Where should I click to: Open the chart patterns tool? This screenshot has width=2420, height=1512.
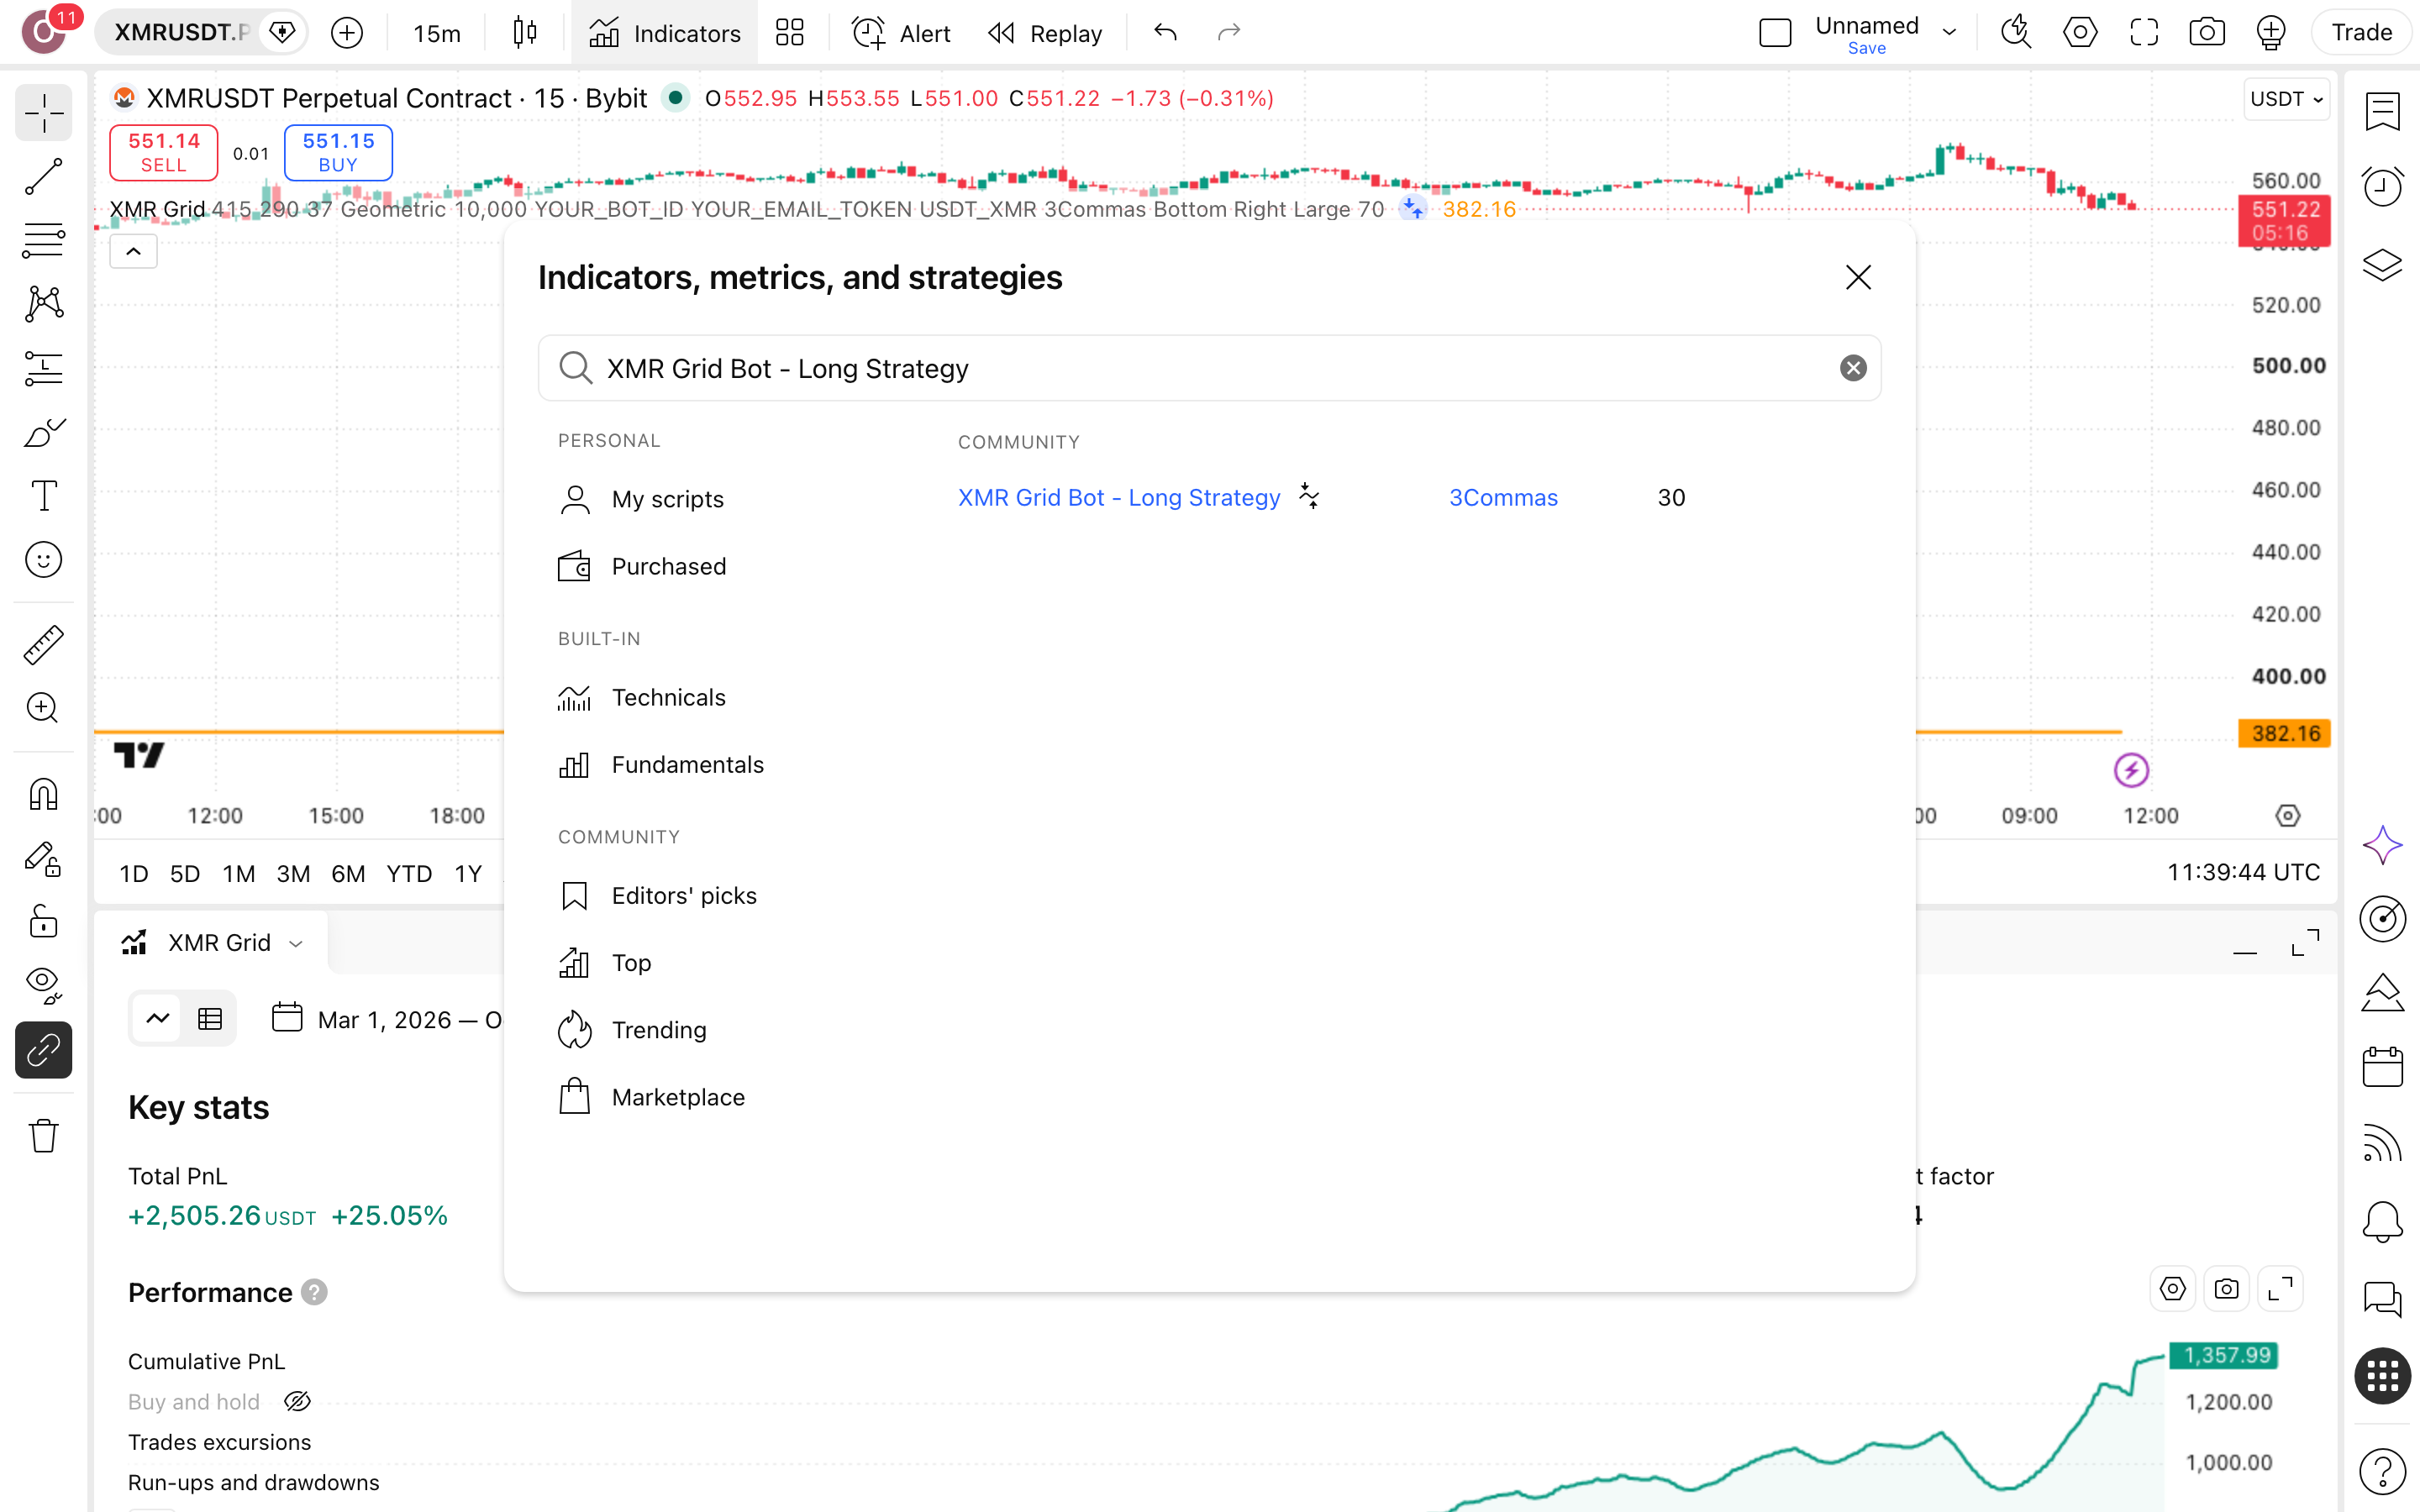click(x=44, y=304)
